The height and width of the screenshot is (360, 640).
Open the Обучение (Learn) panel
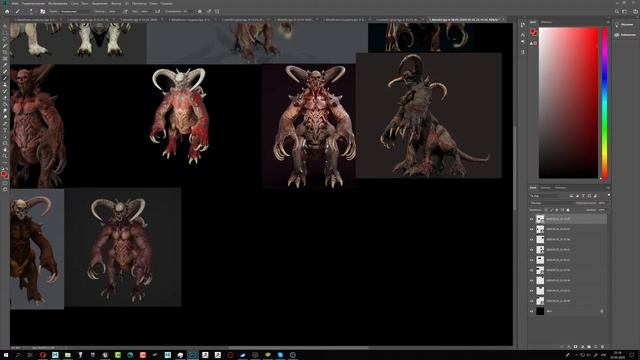[x=624, y=25]
